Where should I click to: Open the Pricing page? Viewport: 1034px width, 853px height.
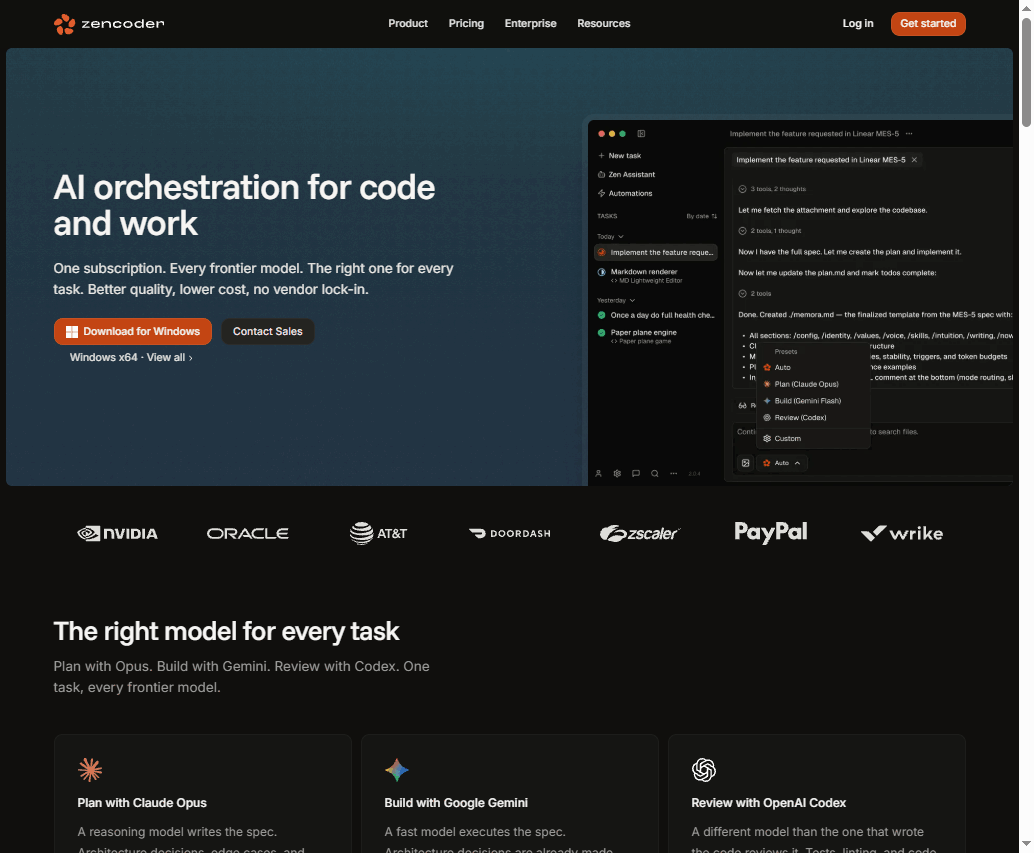tap(466, 24)
